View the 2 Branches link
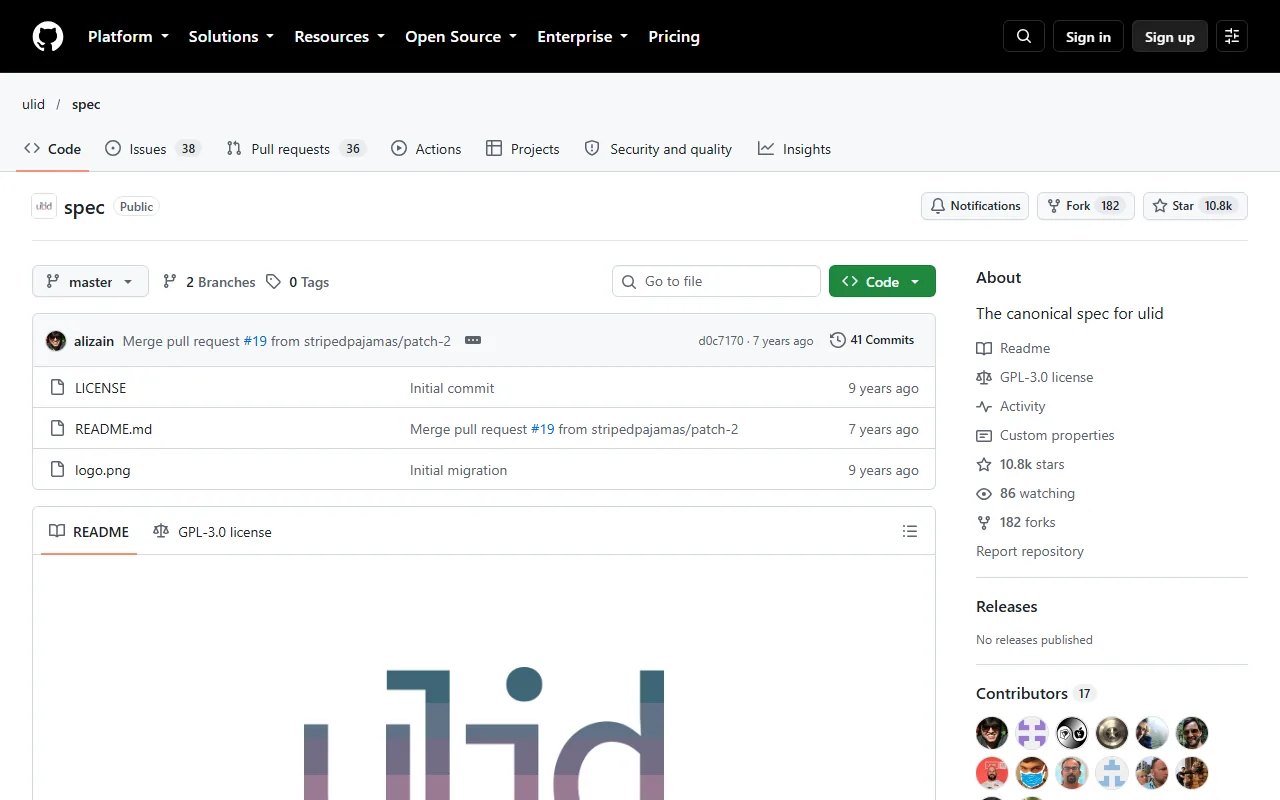 point(209,282)
